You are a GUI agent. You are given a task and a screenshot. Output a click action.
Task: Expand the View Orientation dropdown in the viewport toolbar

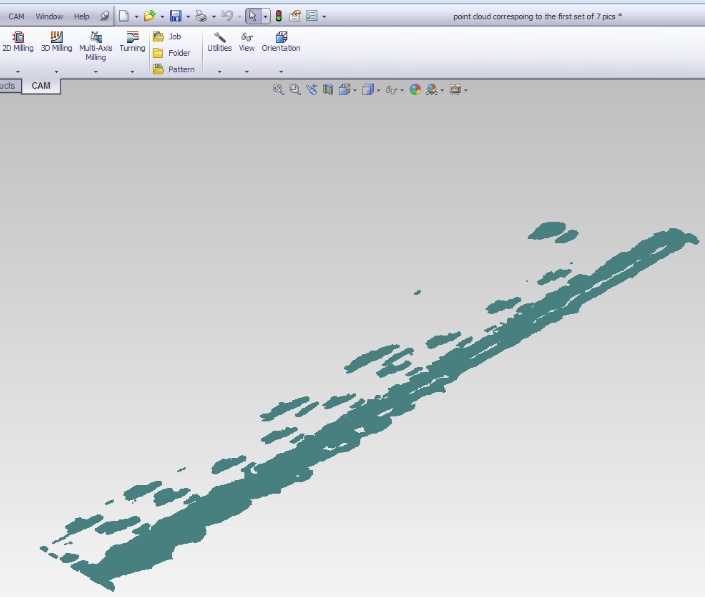point(355,90)
